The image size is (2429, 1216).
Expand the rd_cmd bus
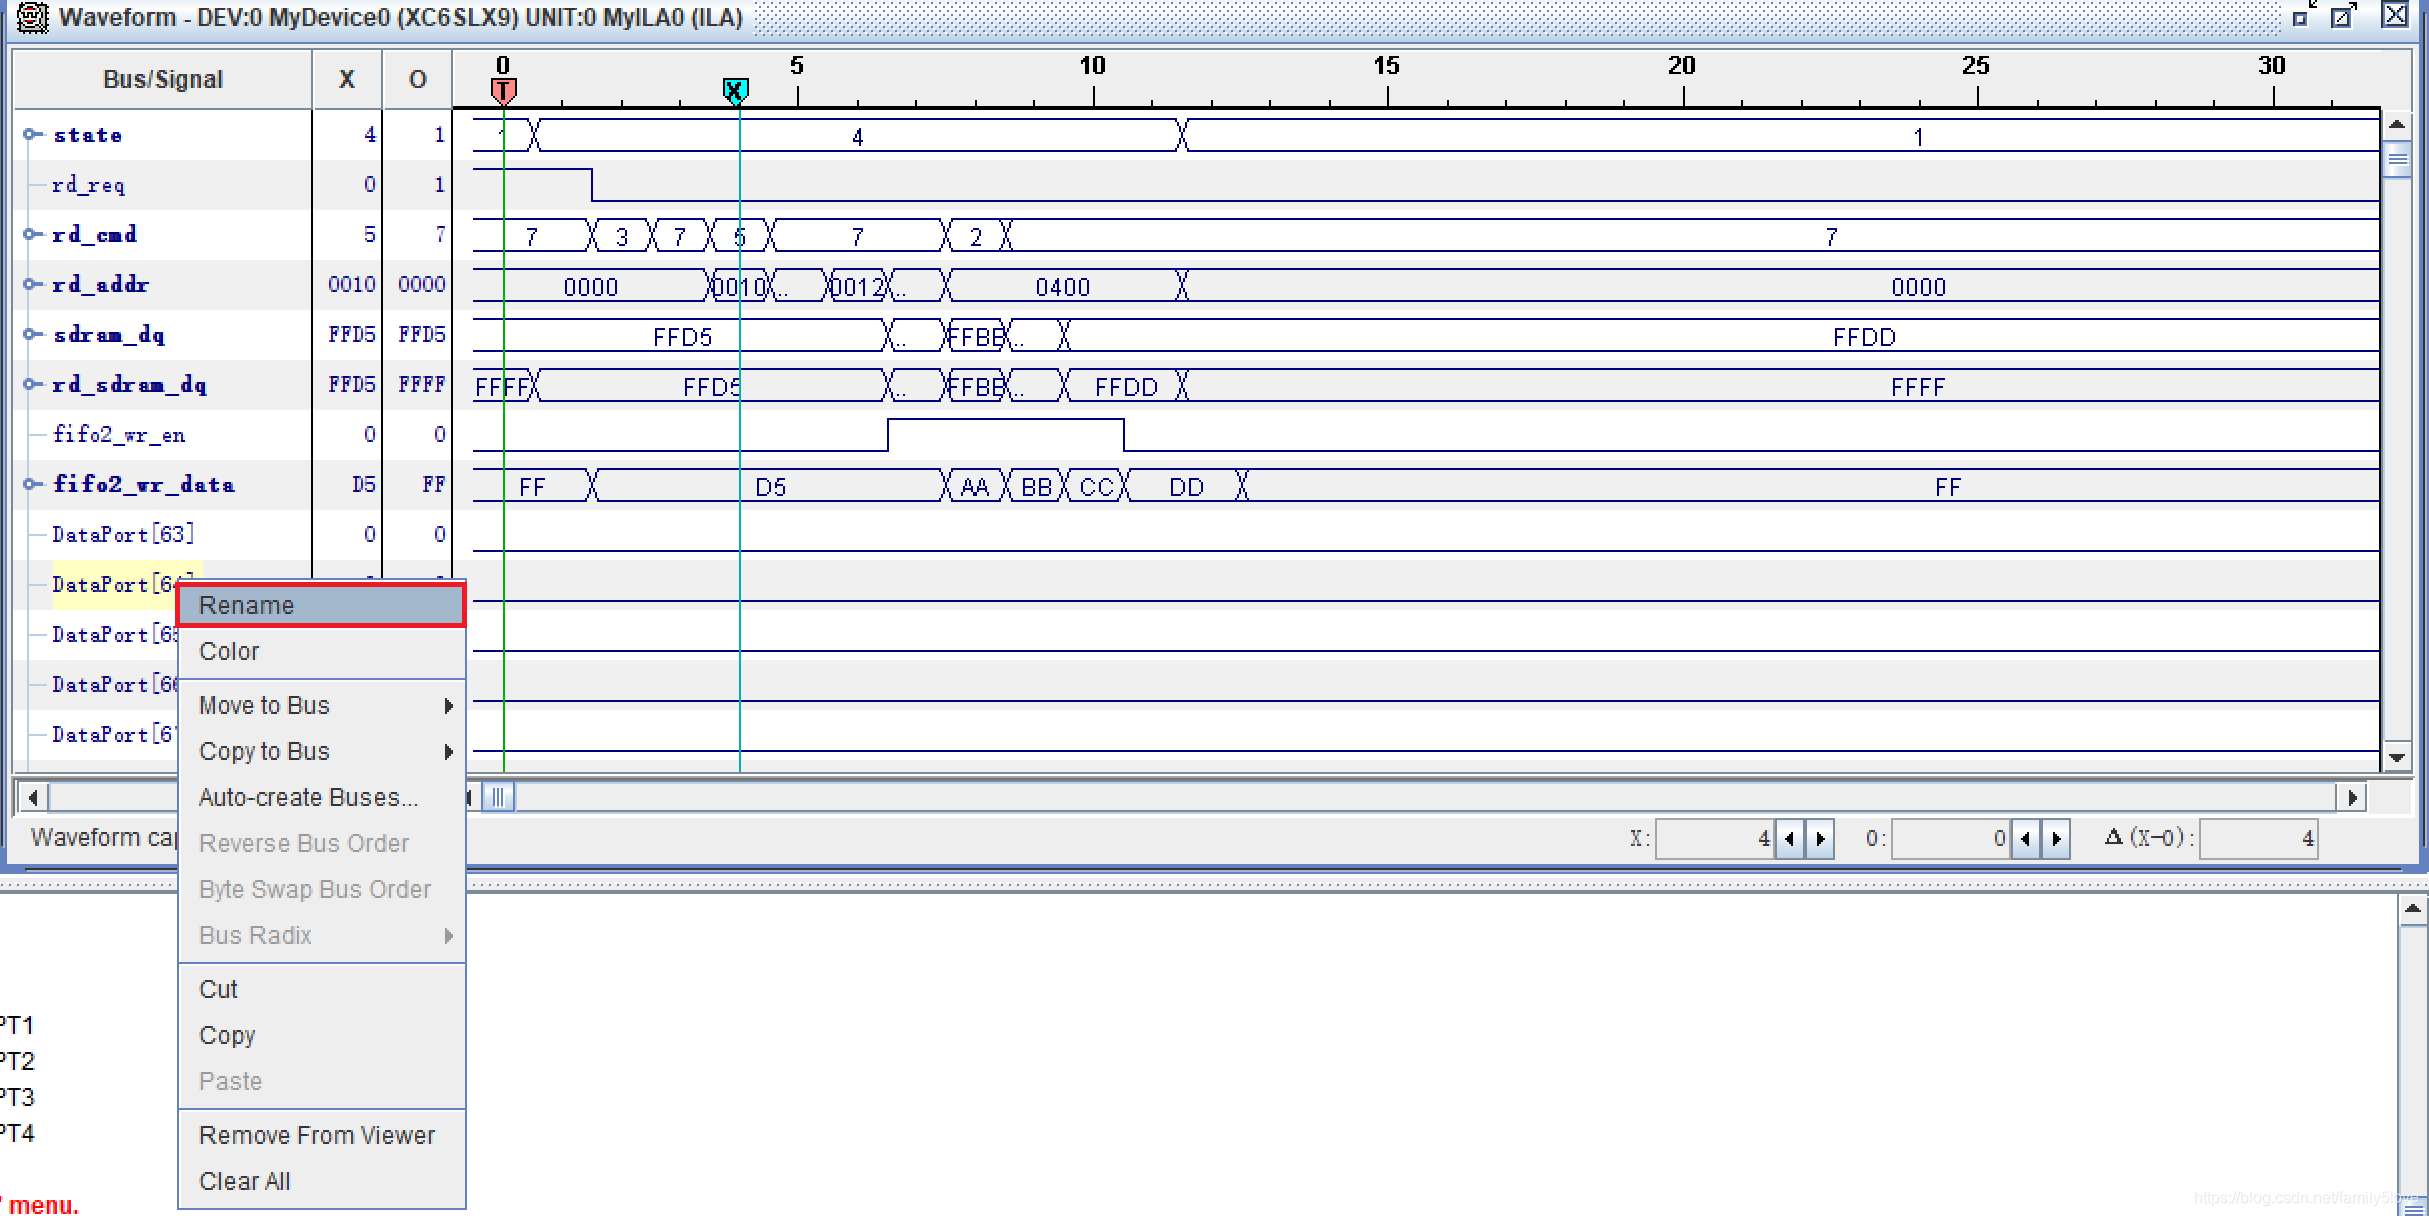tap(32, 234)
